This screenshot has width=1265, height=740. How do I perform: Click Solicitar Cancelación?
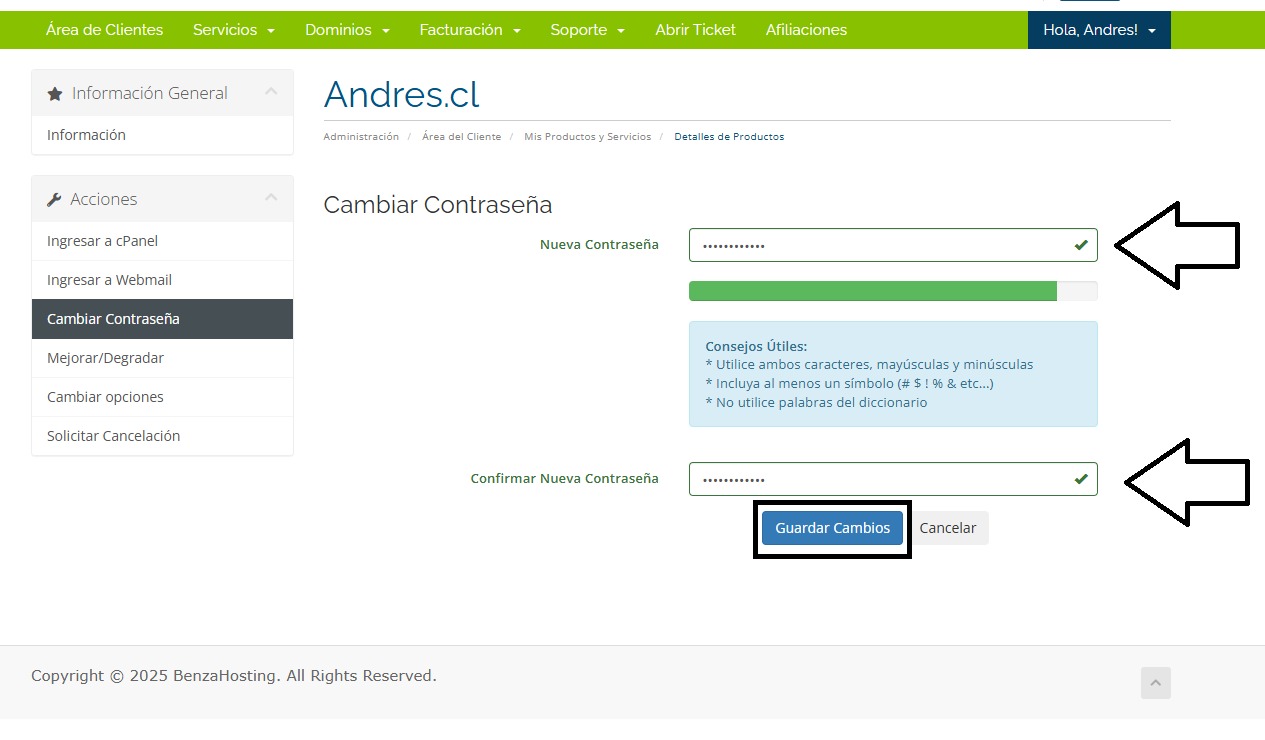point(162,436)
